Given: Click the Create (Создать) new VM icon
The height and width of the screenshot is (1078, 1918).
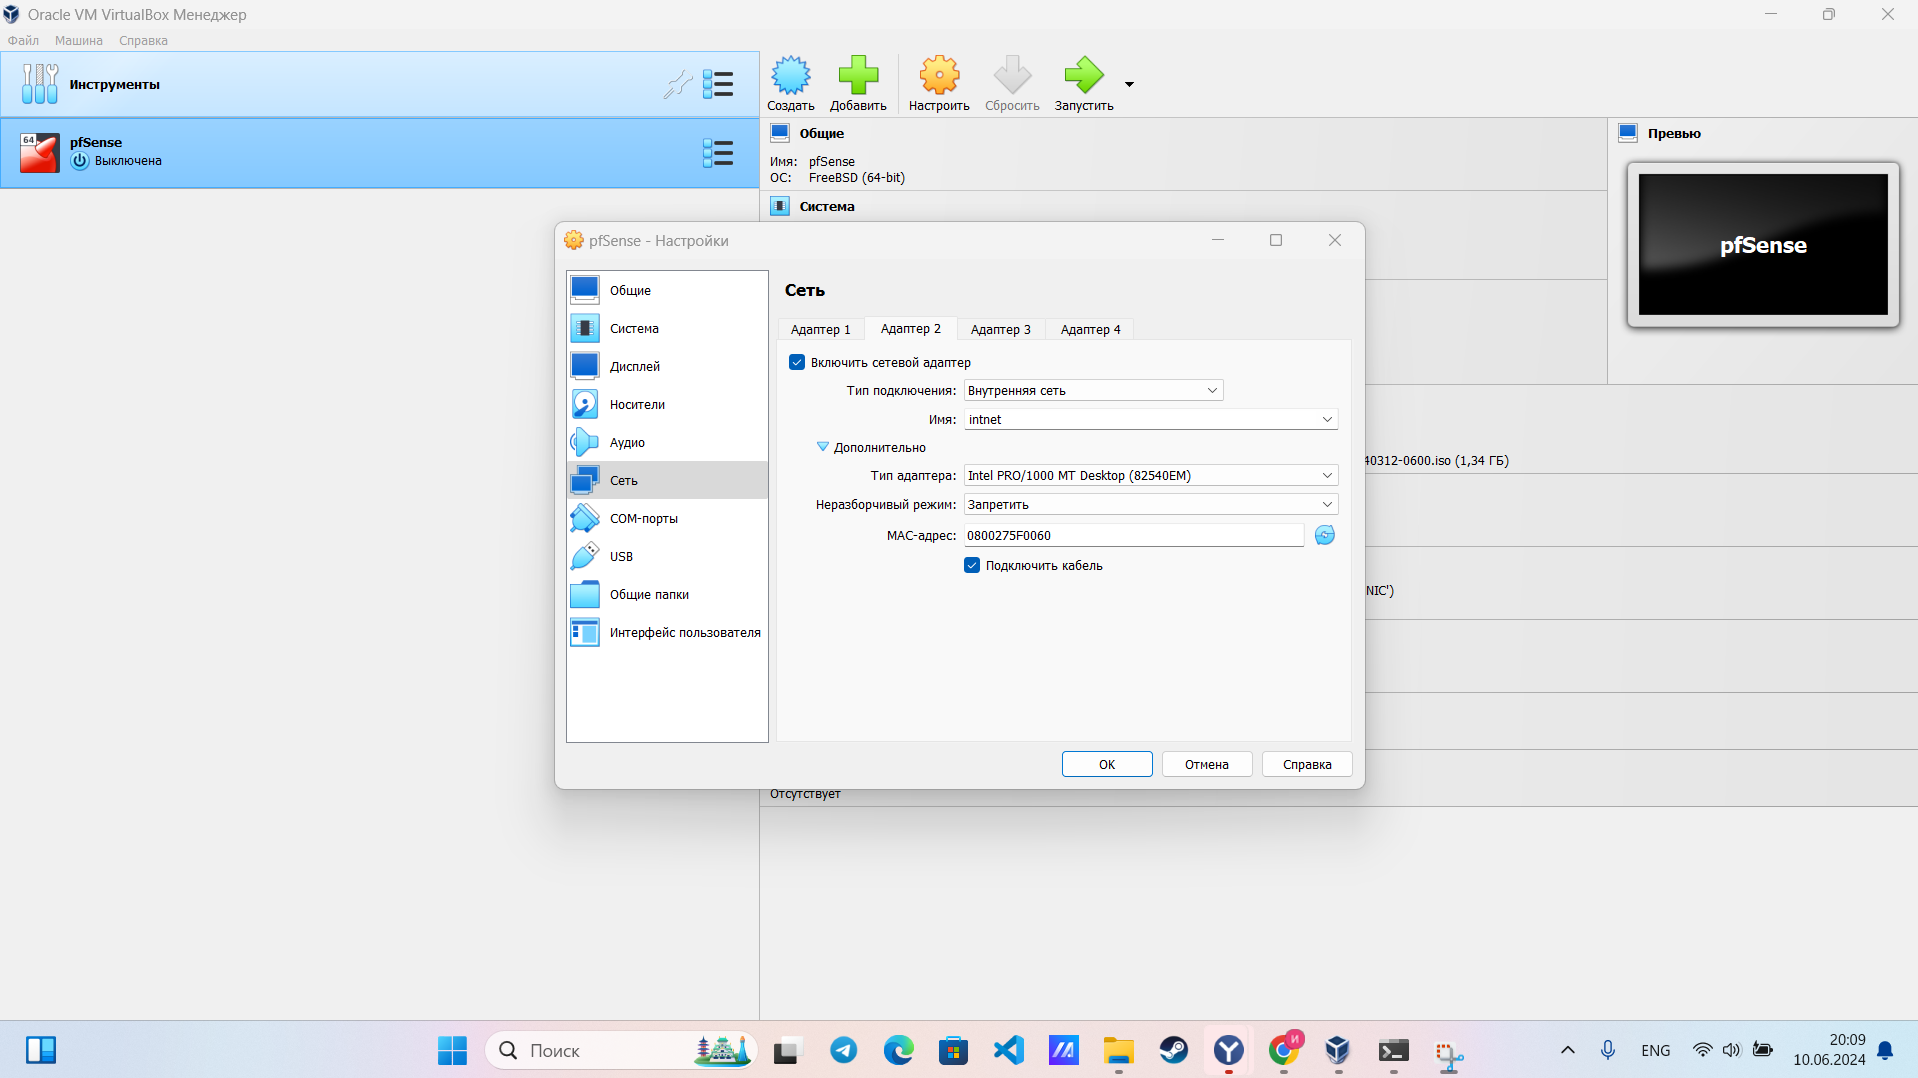Looking at the screenshot, I should [790, 84].
